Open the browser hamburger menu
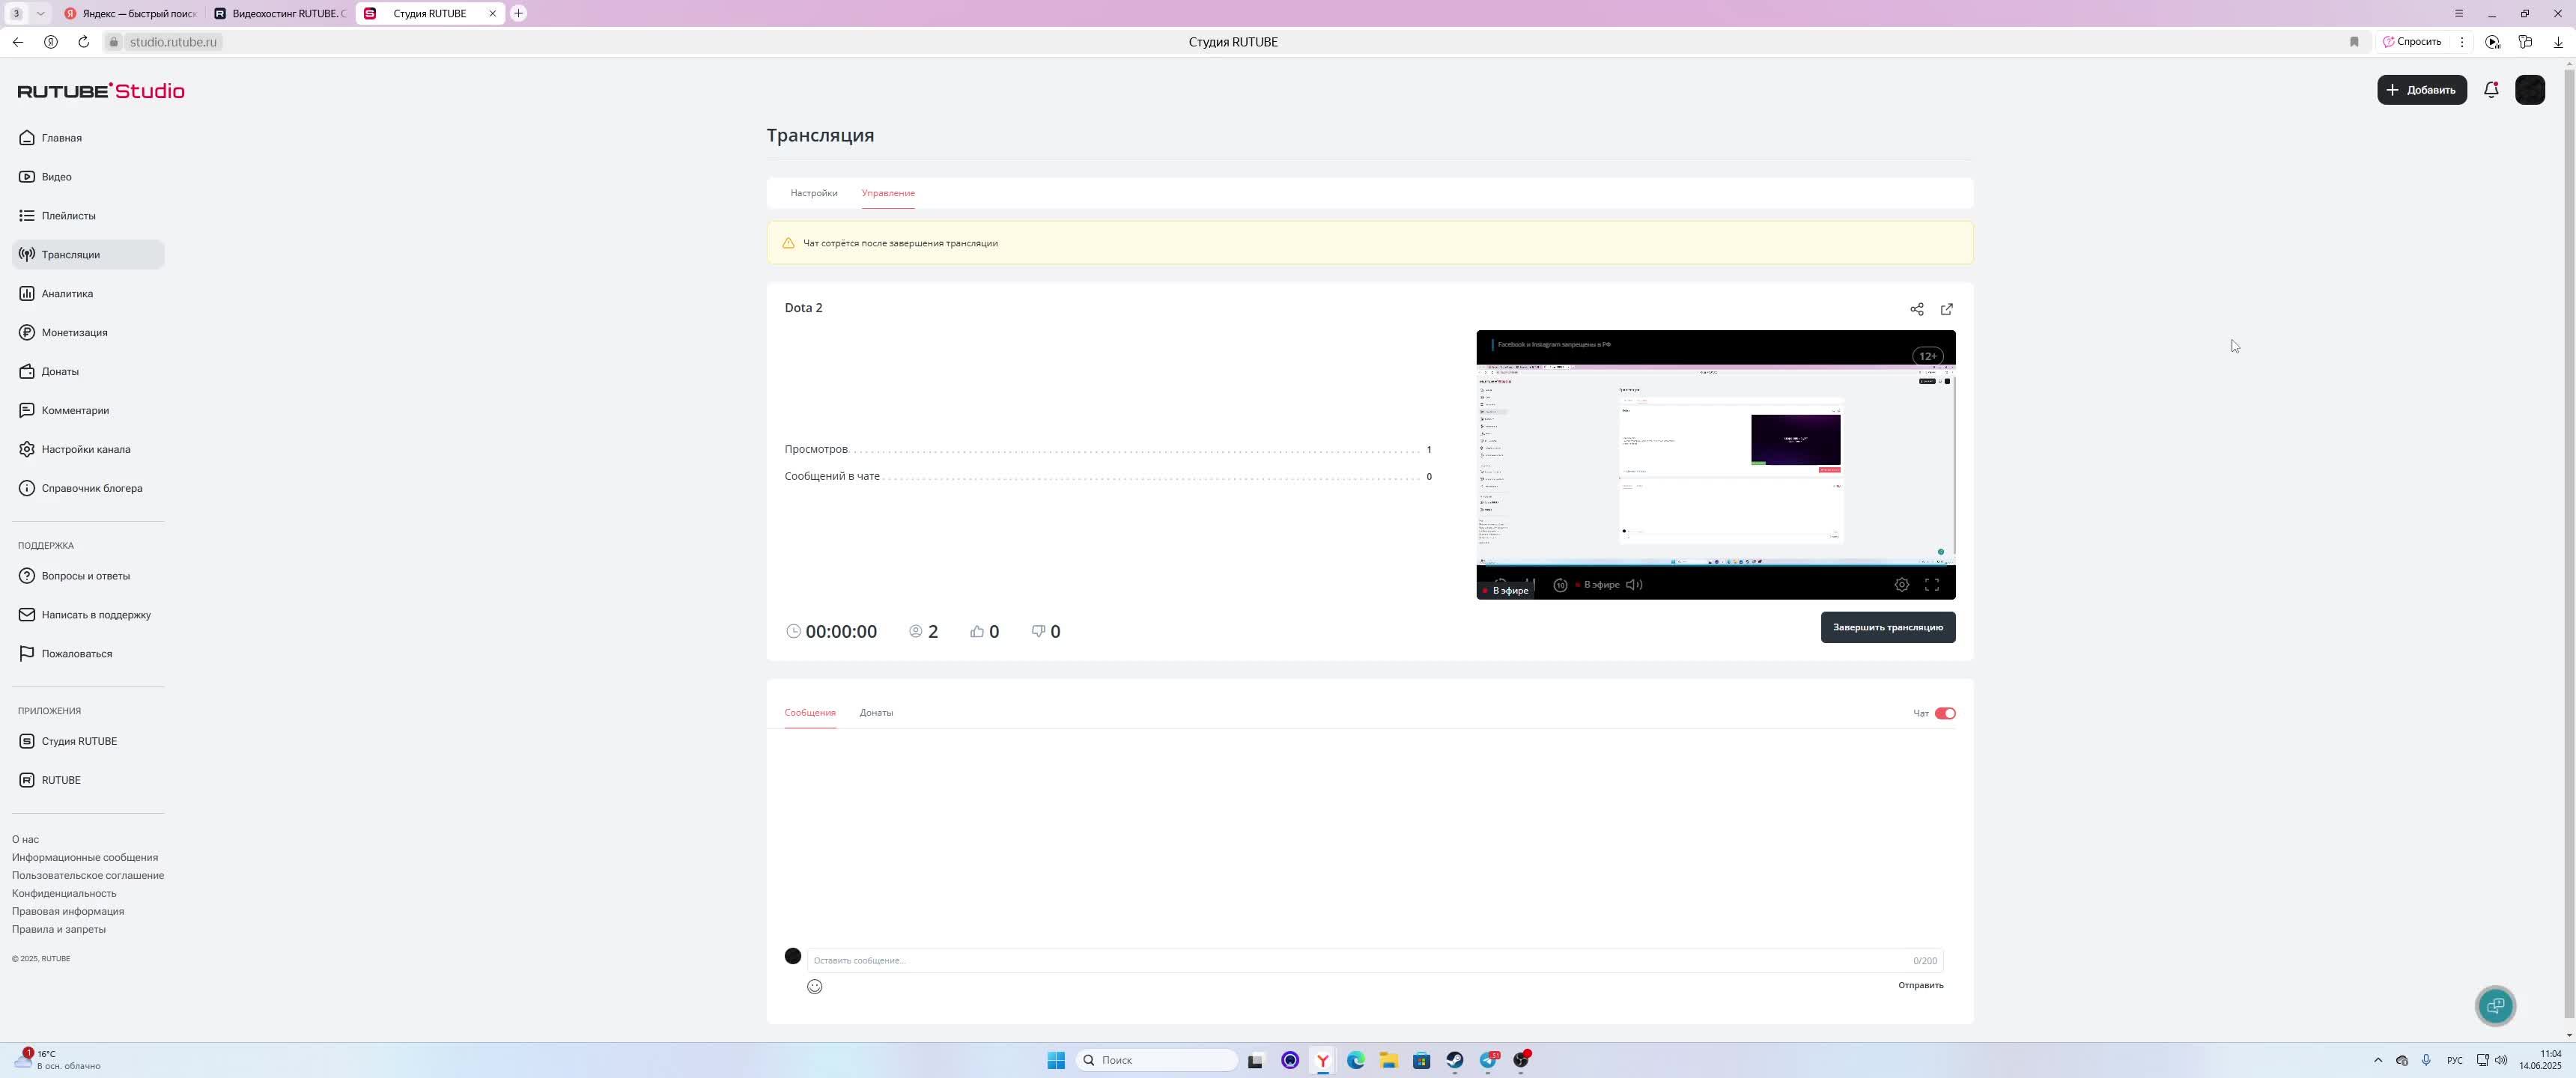This screenshot has width=2576, height=1078. click(x=2459, y=14)
